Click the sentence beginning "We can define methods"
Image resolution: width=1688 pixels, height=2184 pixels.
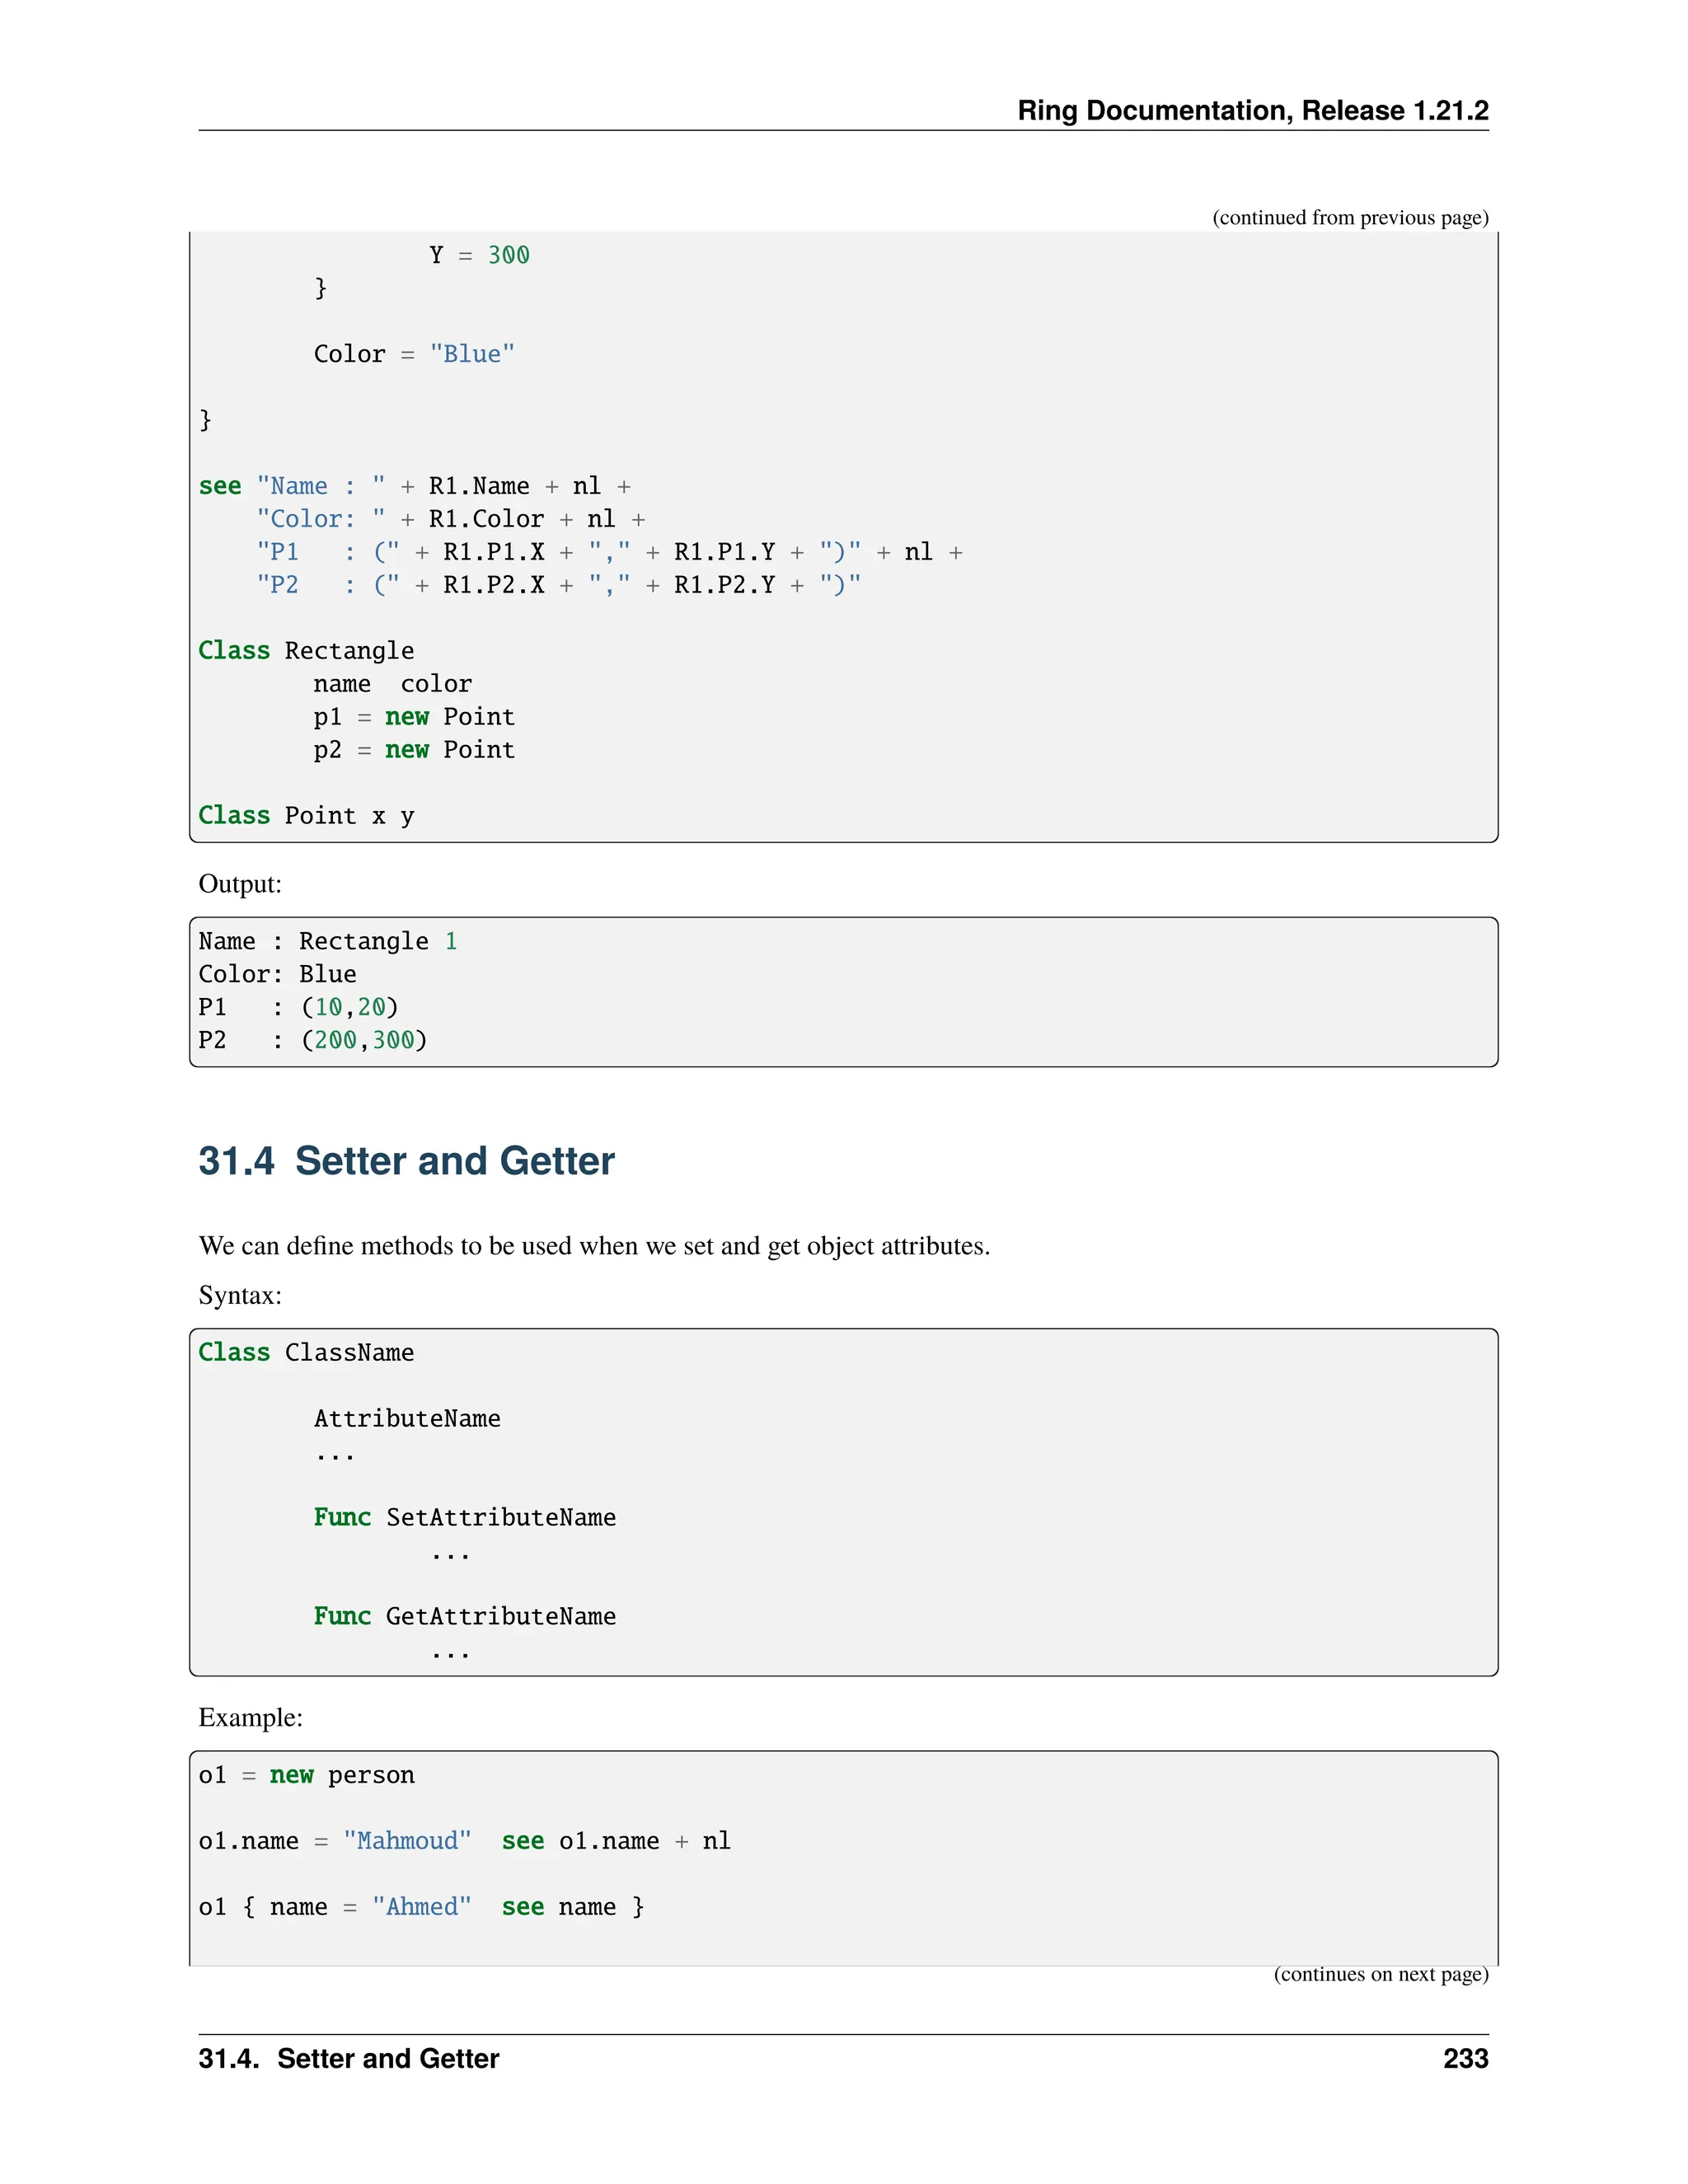[594, 1246]
